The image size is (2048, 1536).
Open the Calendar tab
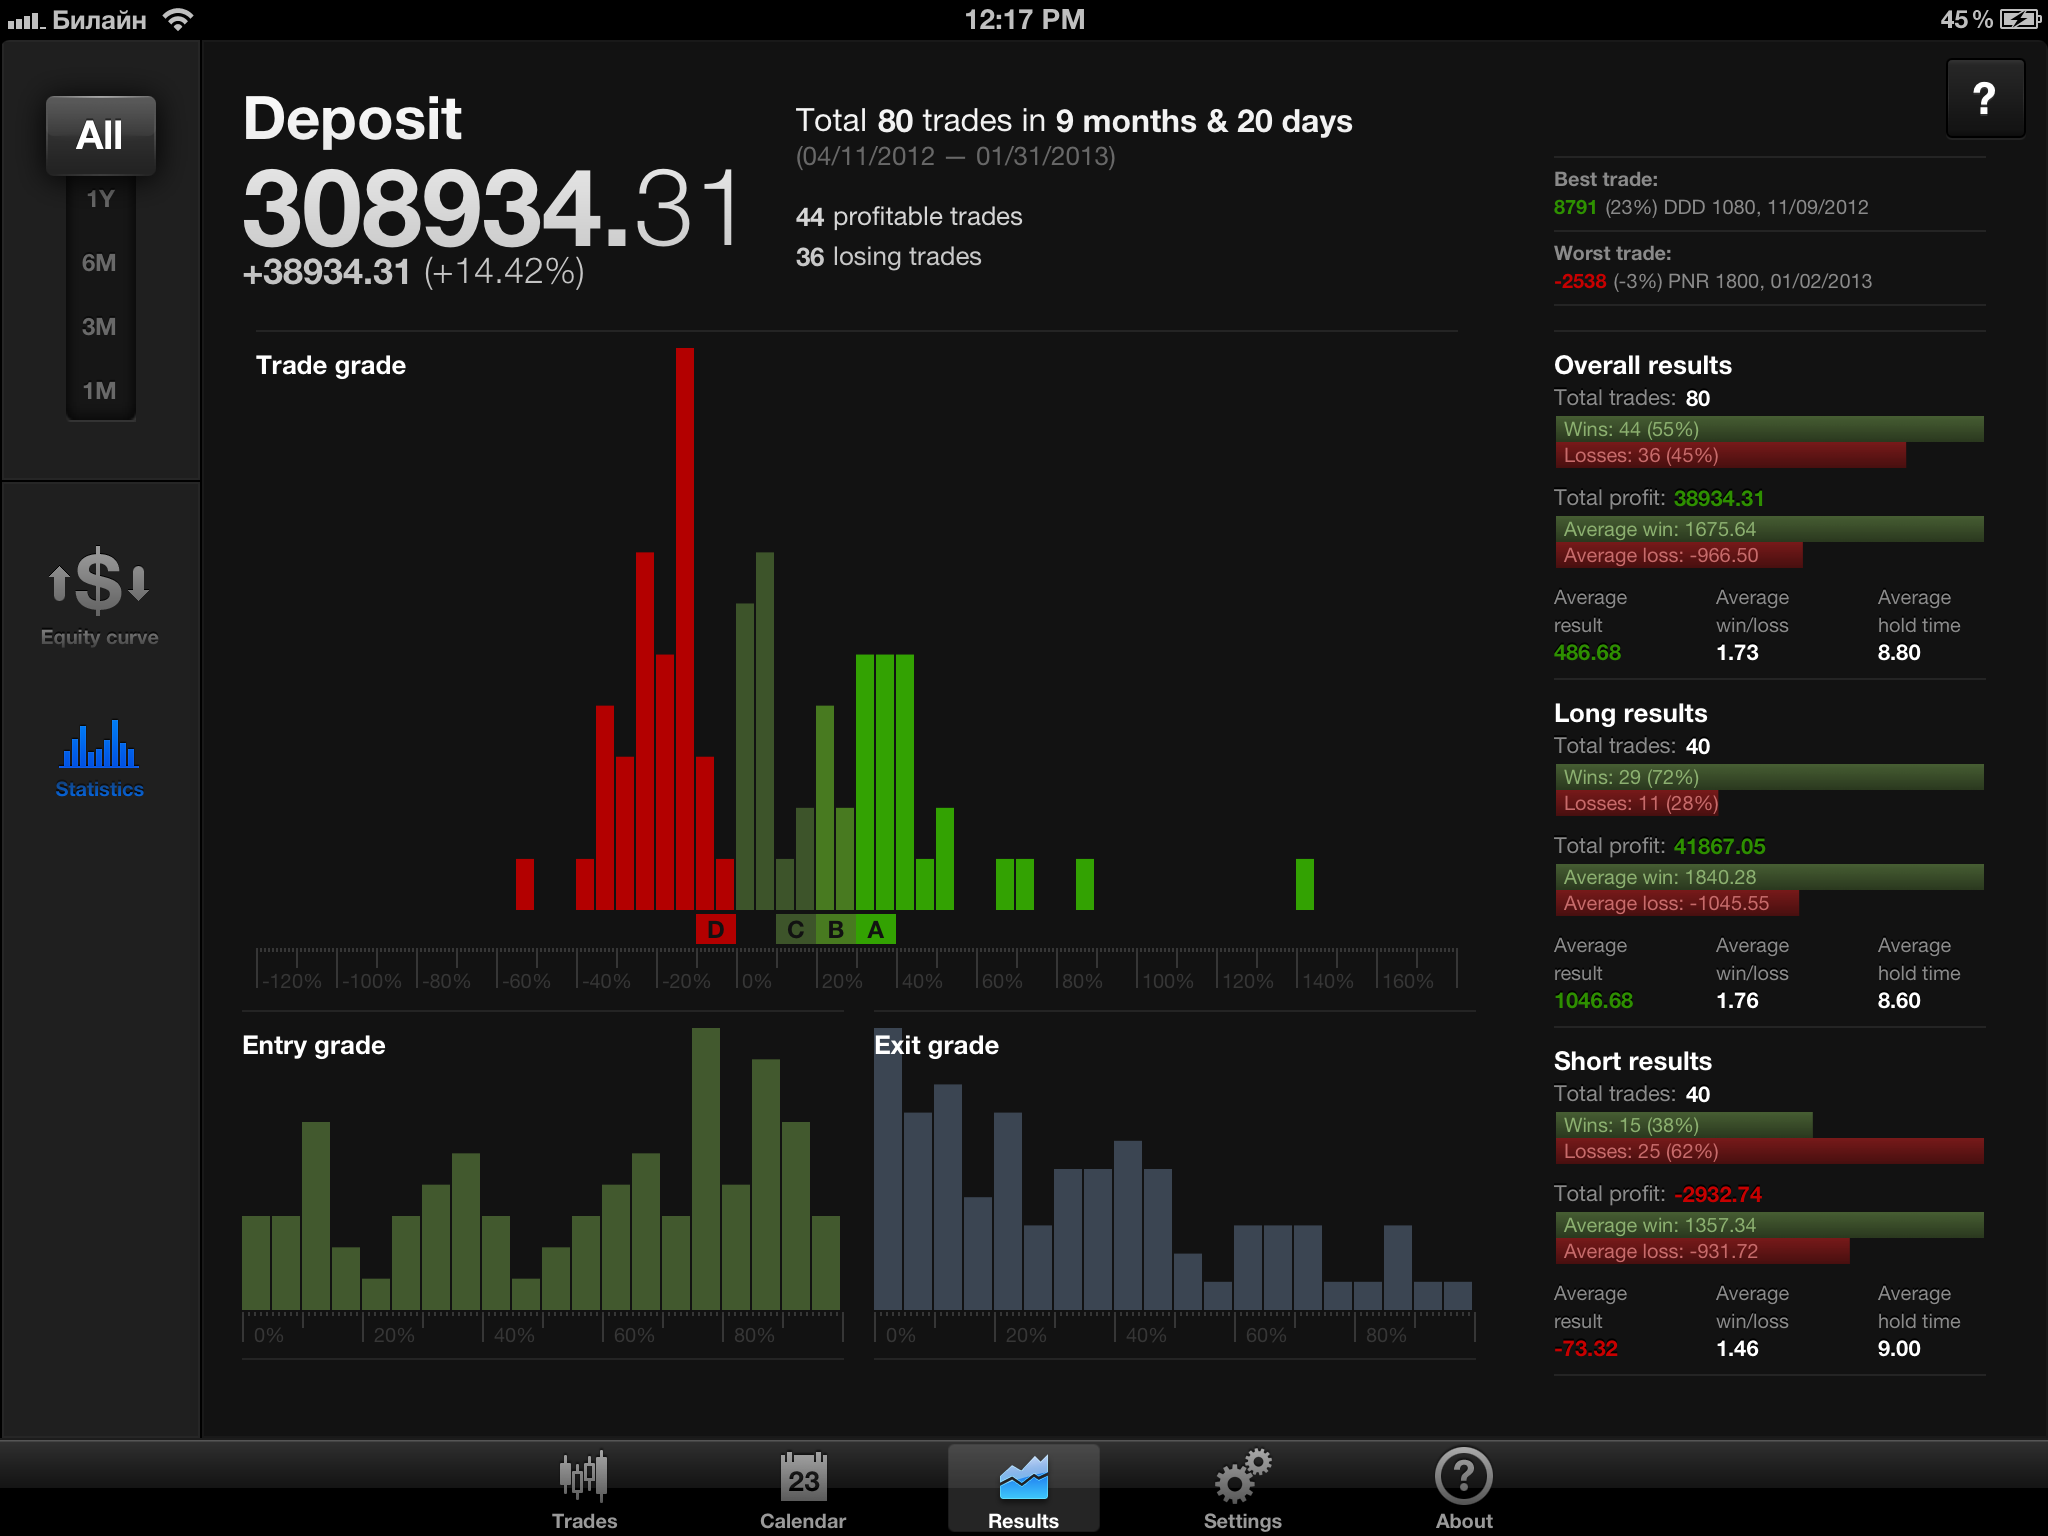(x=803, y=1489)
